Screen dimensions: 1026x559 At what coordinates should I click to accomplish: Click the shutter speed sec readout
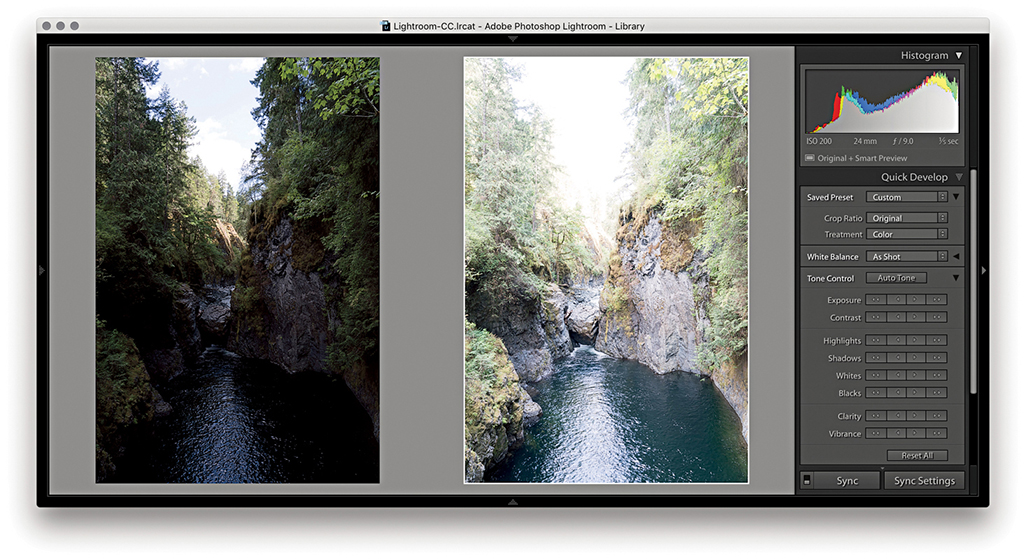point(948,141)
